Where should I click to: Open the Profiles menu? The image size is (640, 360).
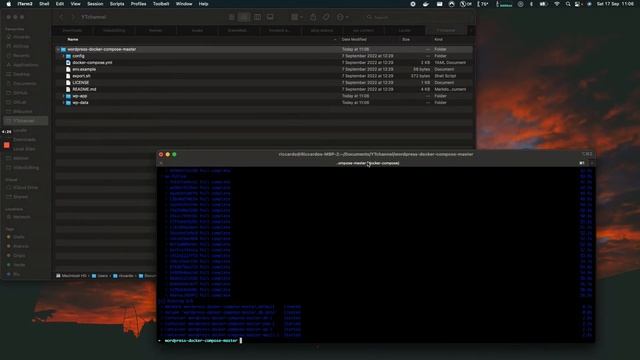pos(138,4)
